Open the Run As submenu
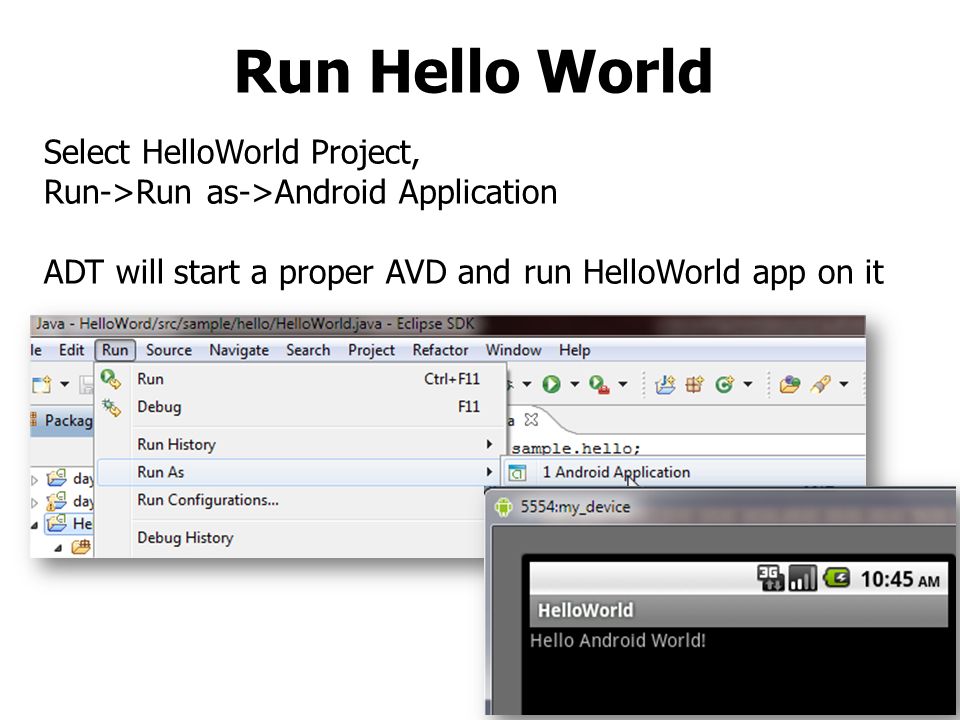Viewport: 960px width, 720px height. click(298, 473)
